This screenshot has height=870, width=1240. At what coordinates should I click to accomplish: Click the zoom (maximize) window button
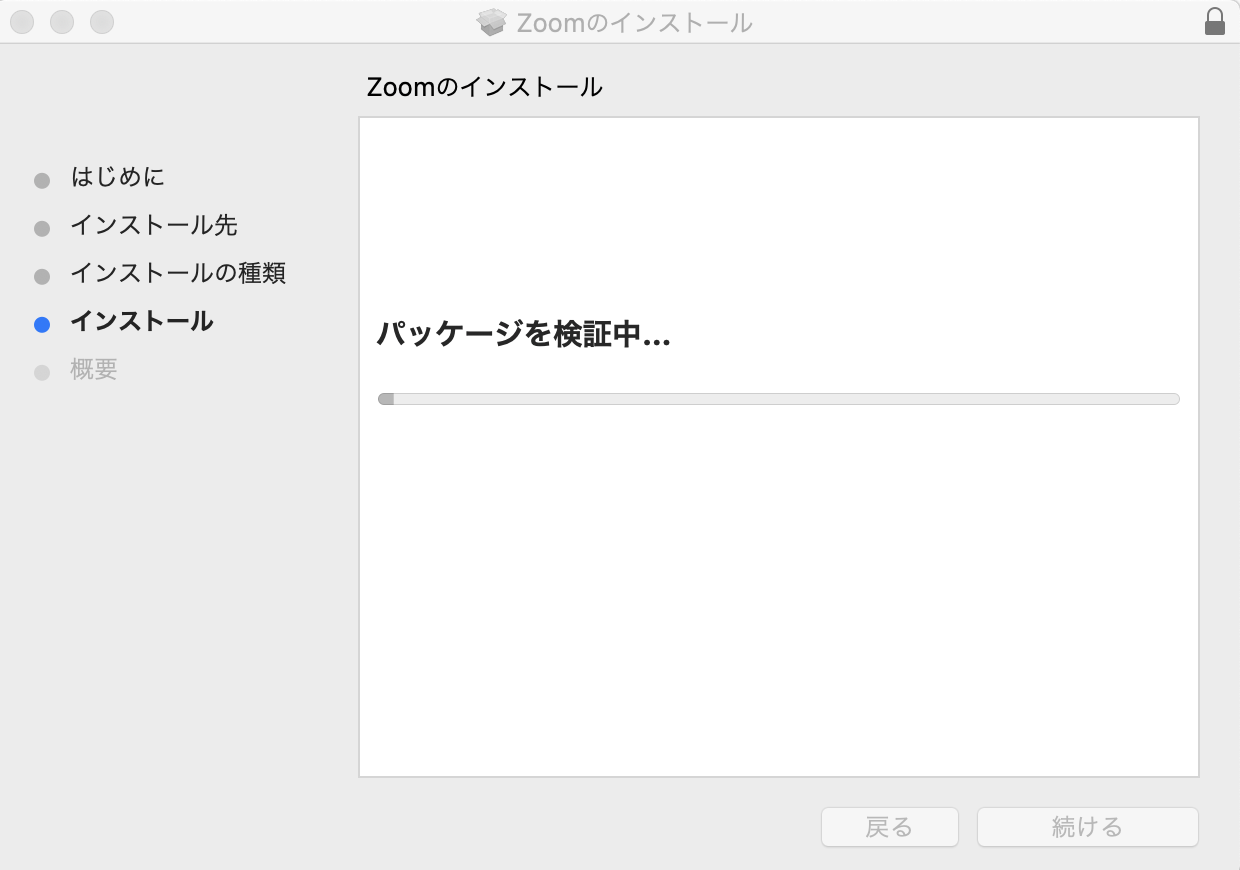(102, 21)
